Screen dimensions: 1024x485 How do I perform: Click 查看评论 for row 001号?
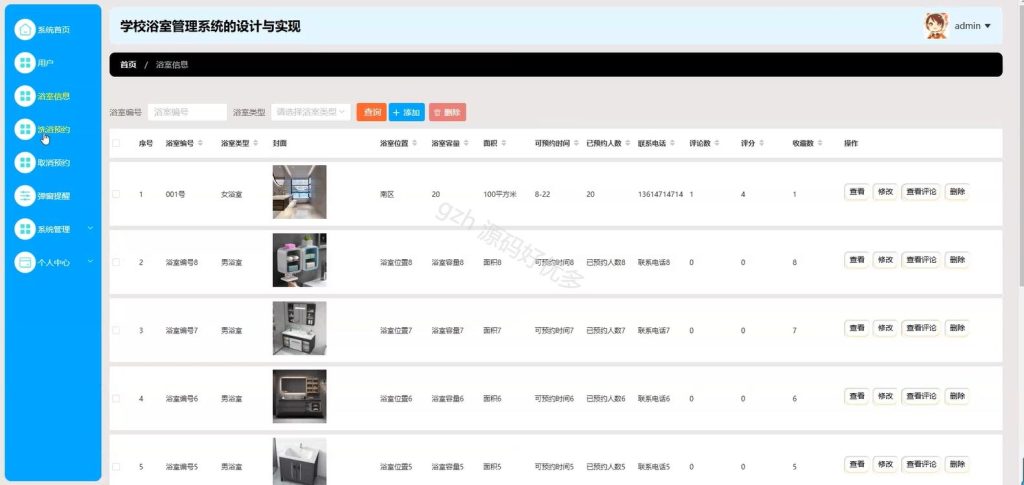point(921,192)
